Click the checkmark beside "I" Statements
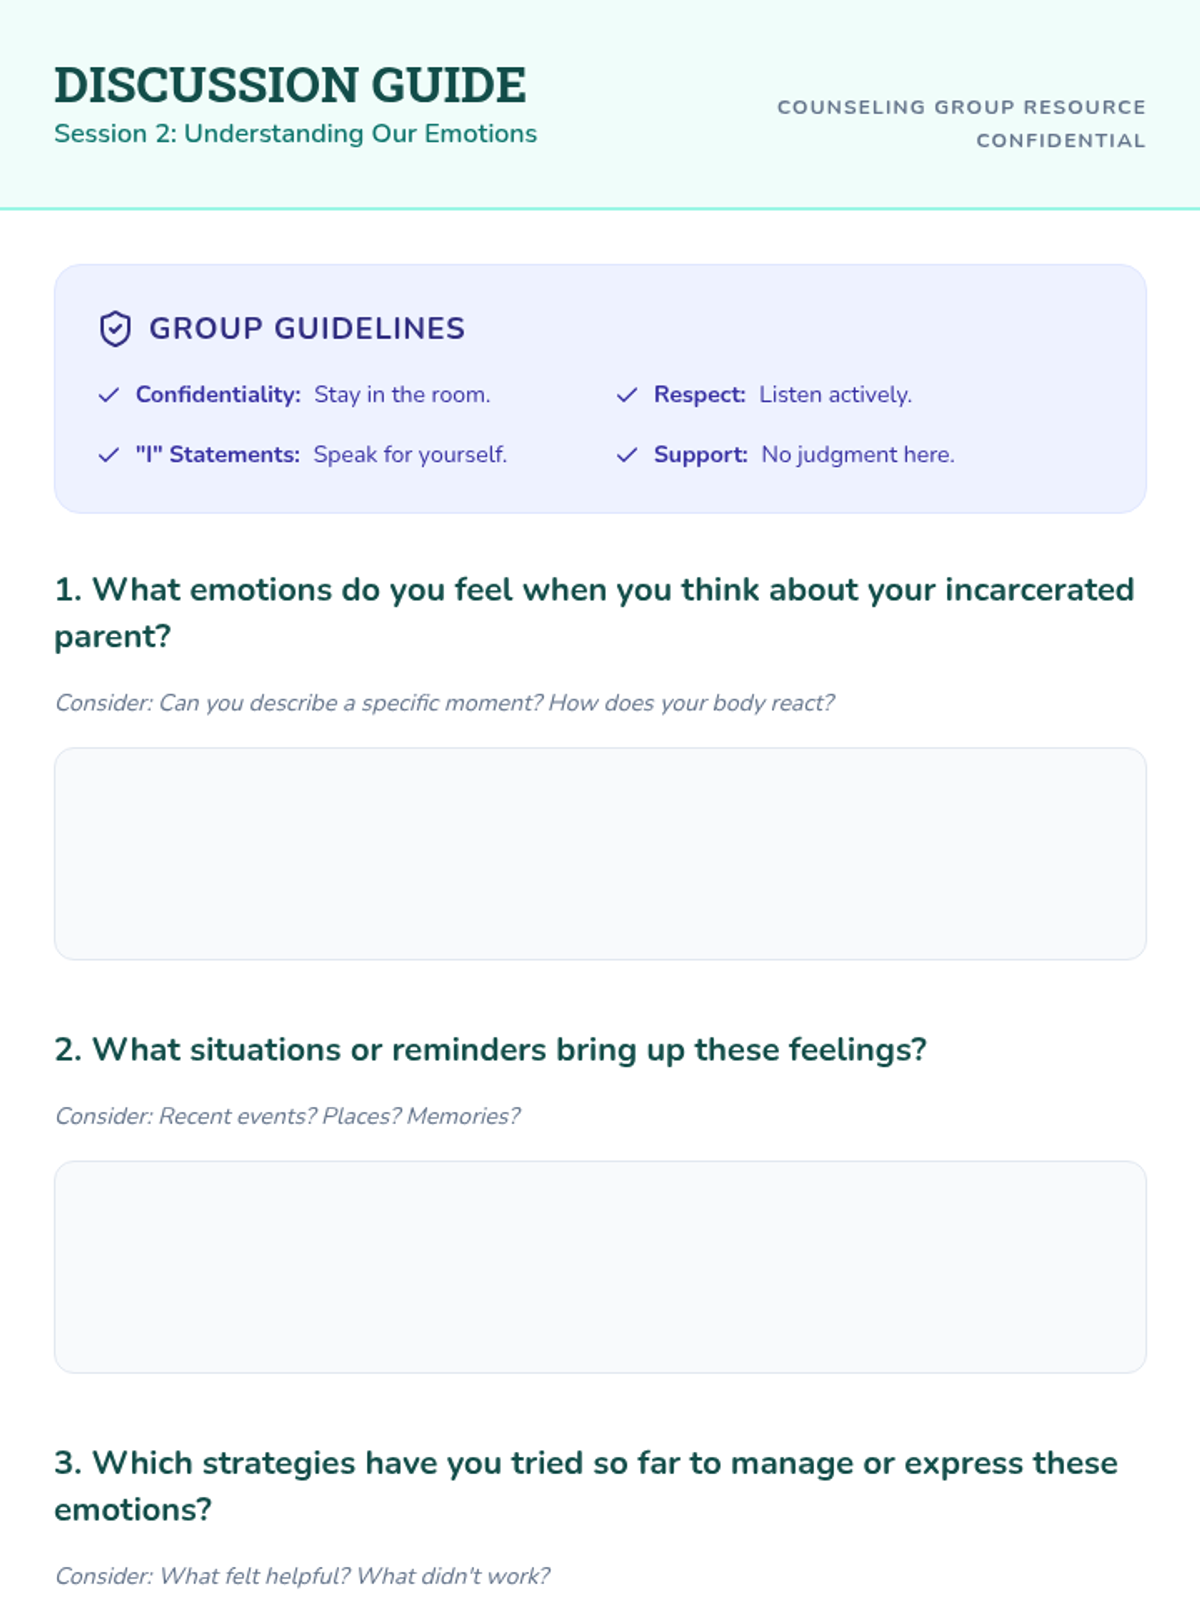The height and width of the screenshot is (1600, 1200). [109, 455]
